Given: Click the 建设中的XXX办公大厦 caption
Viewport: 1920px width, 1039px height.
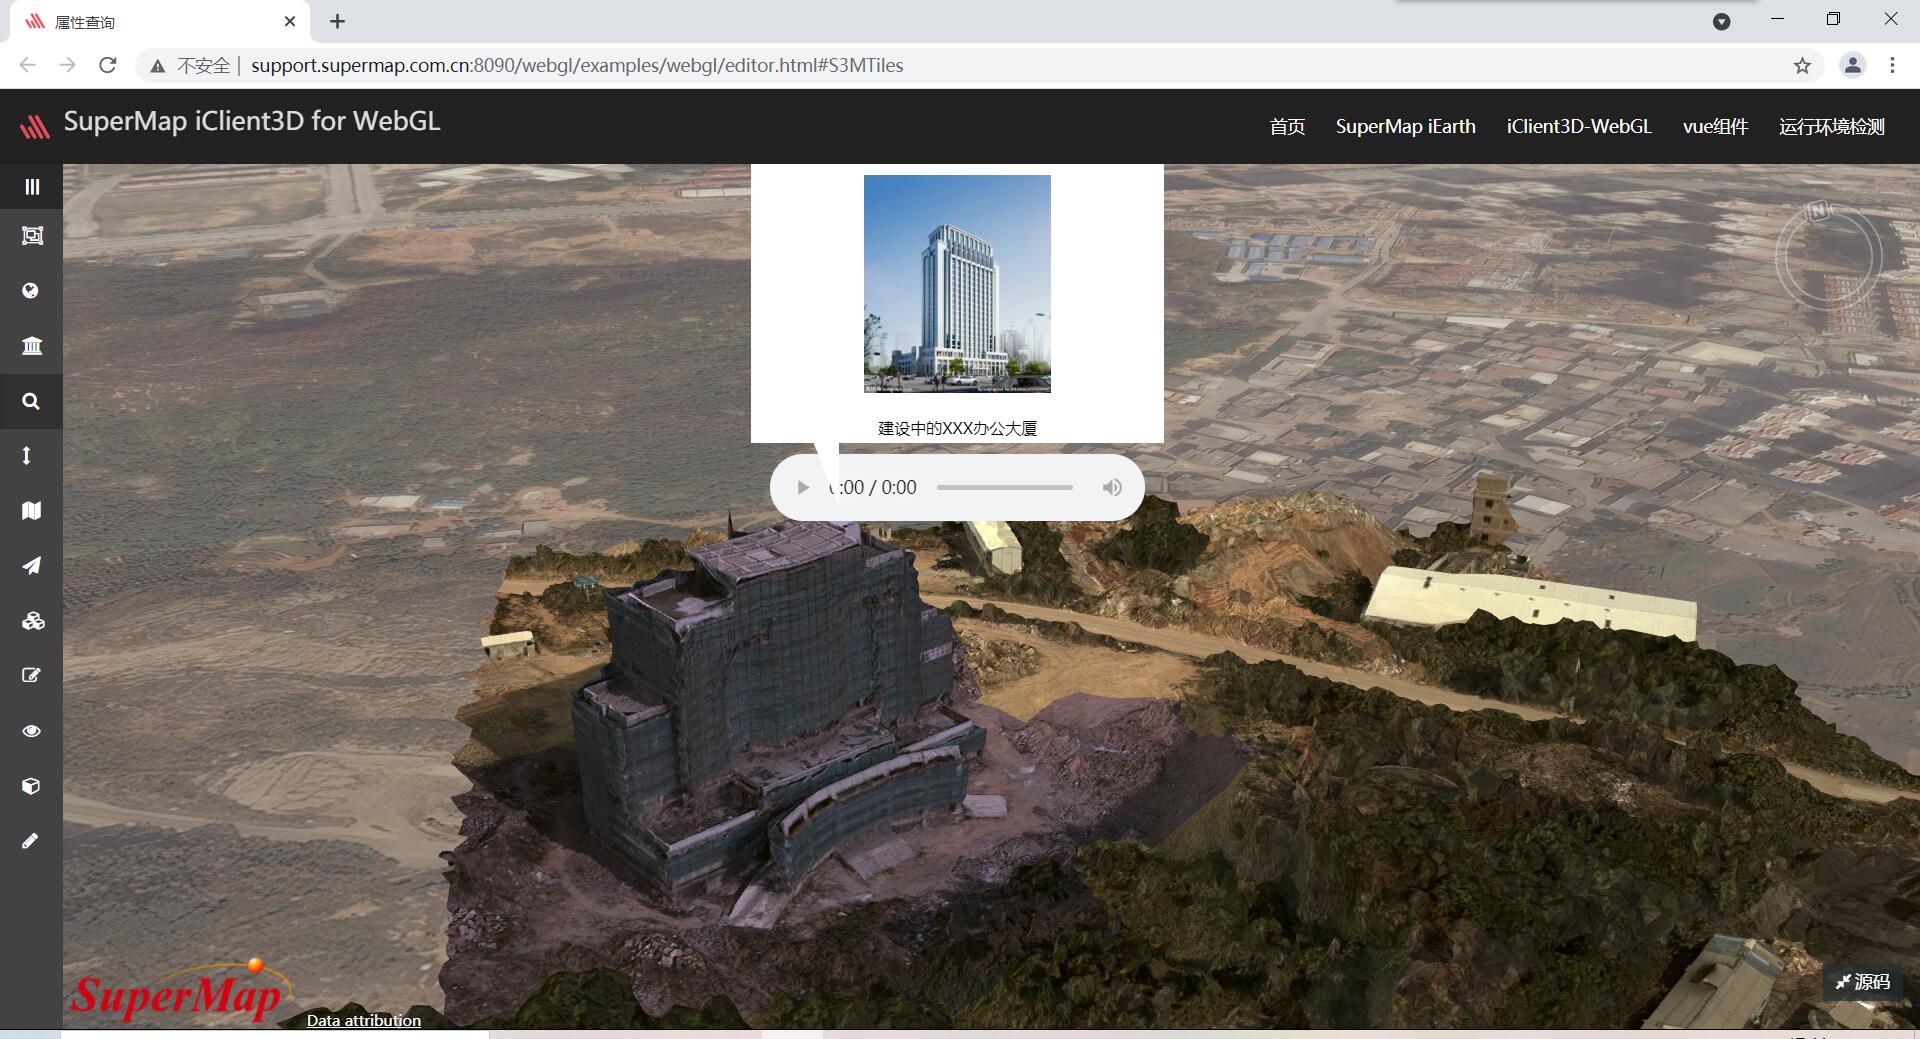Looking at the screenshot, I should [x=957, y=429].
